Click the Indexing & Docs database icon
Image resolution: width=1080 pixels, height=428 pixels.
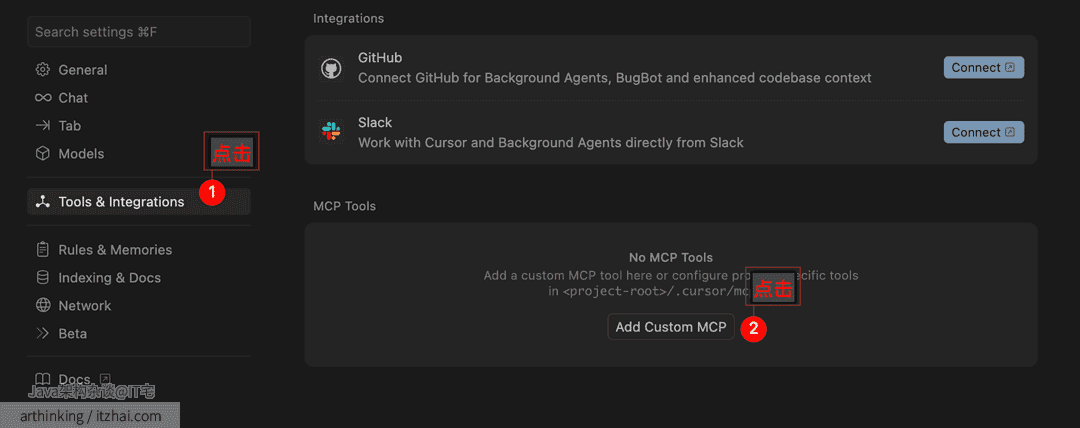(x=43, y=278)
